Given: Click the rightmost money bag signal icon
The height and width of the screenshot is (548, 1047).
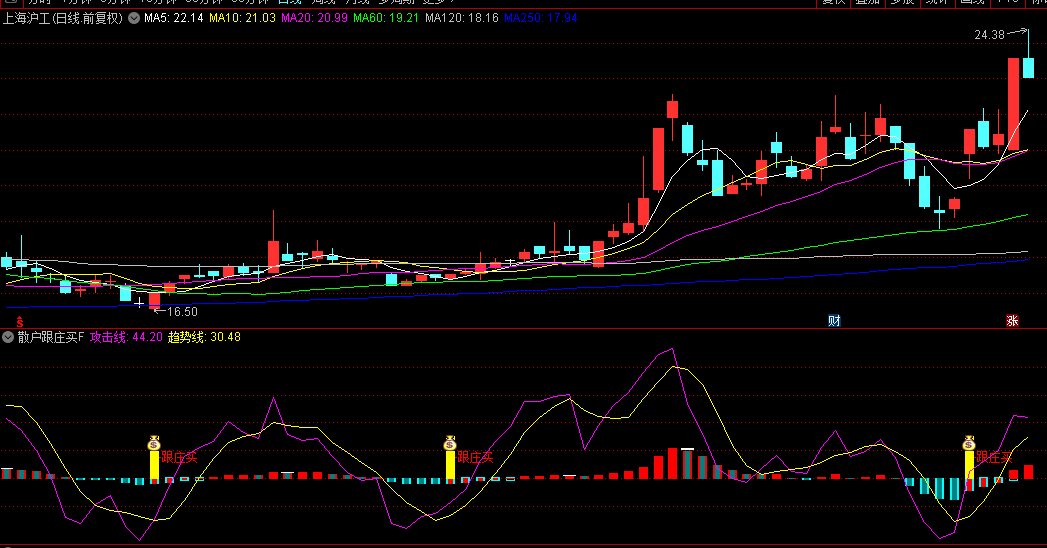Looking at the screenshot, I should coord(969,443).
